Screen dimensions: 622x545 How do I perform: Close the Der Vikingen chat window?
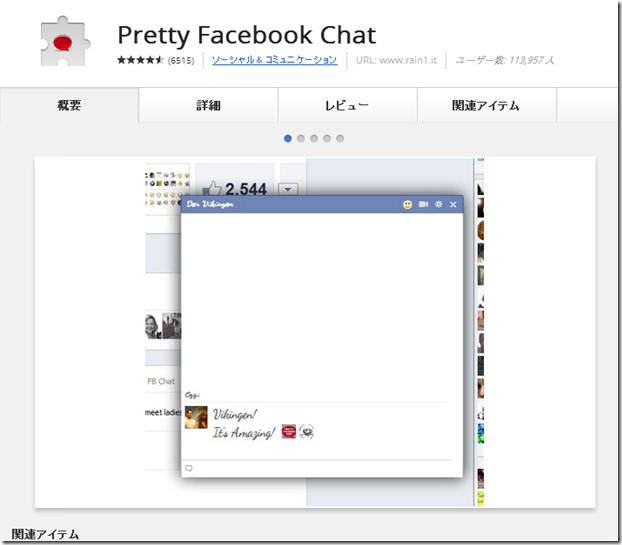pos(453,205)
